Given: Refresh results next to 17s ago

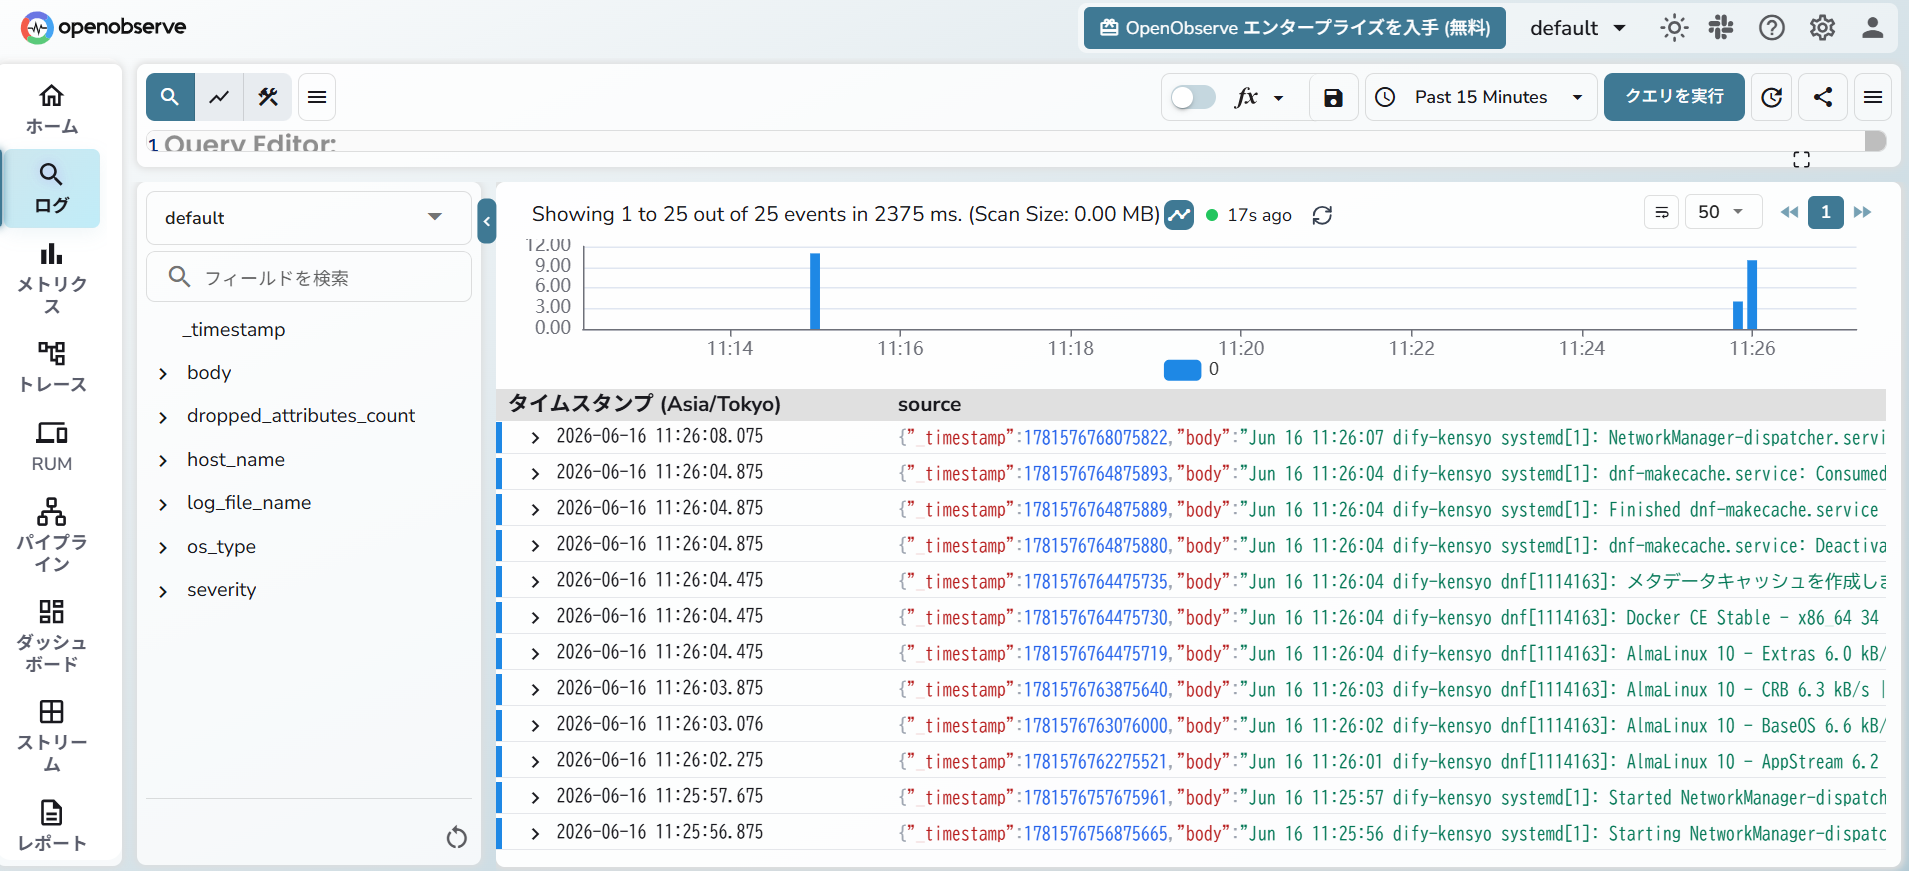Looking at the screenshot, I should tap(1322, 215).
